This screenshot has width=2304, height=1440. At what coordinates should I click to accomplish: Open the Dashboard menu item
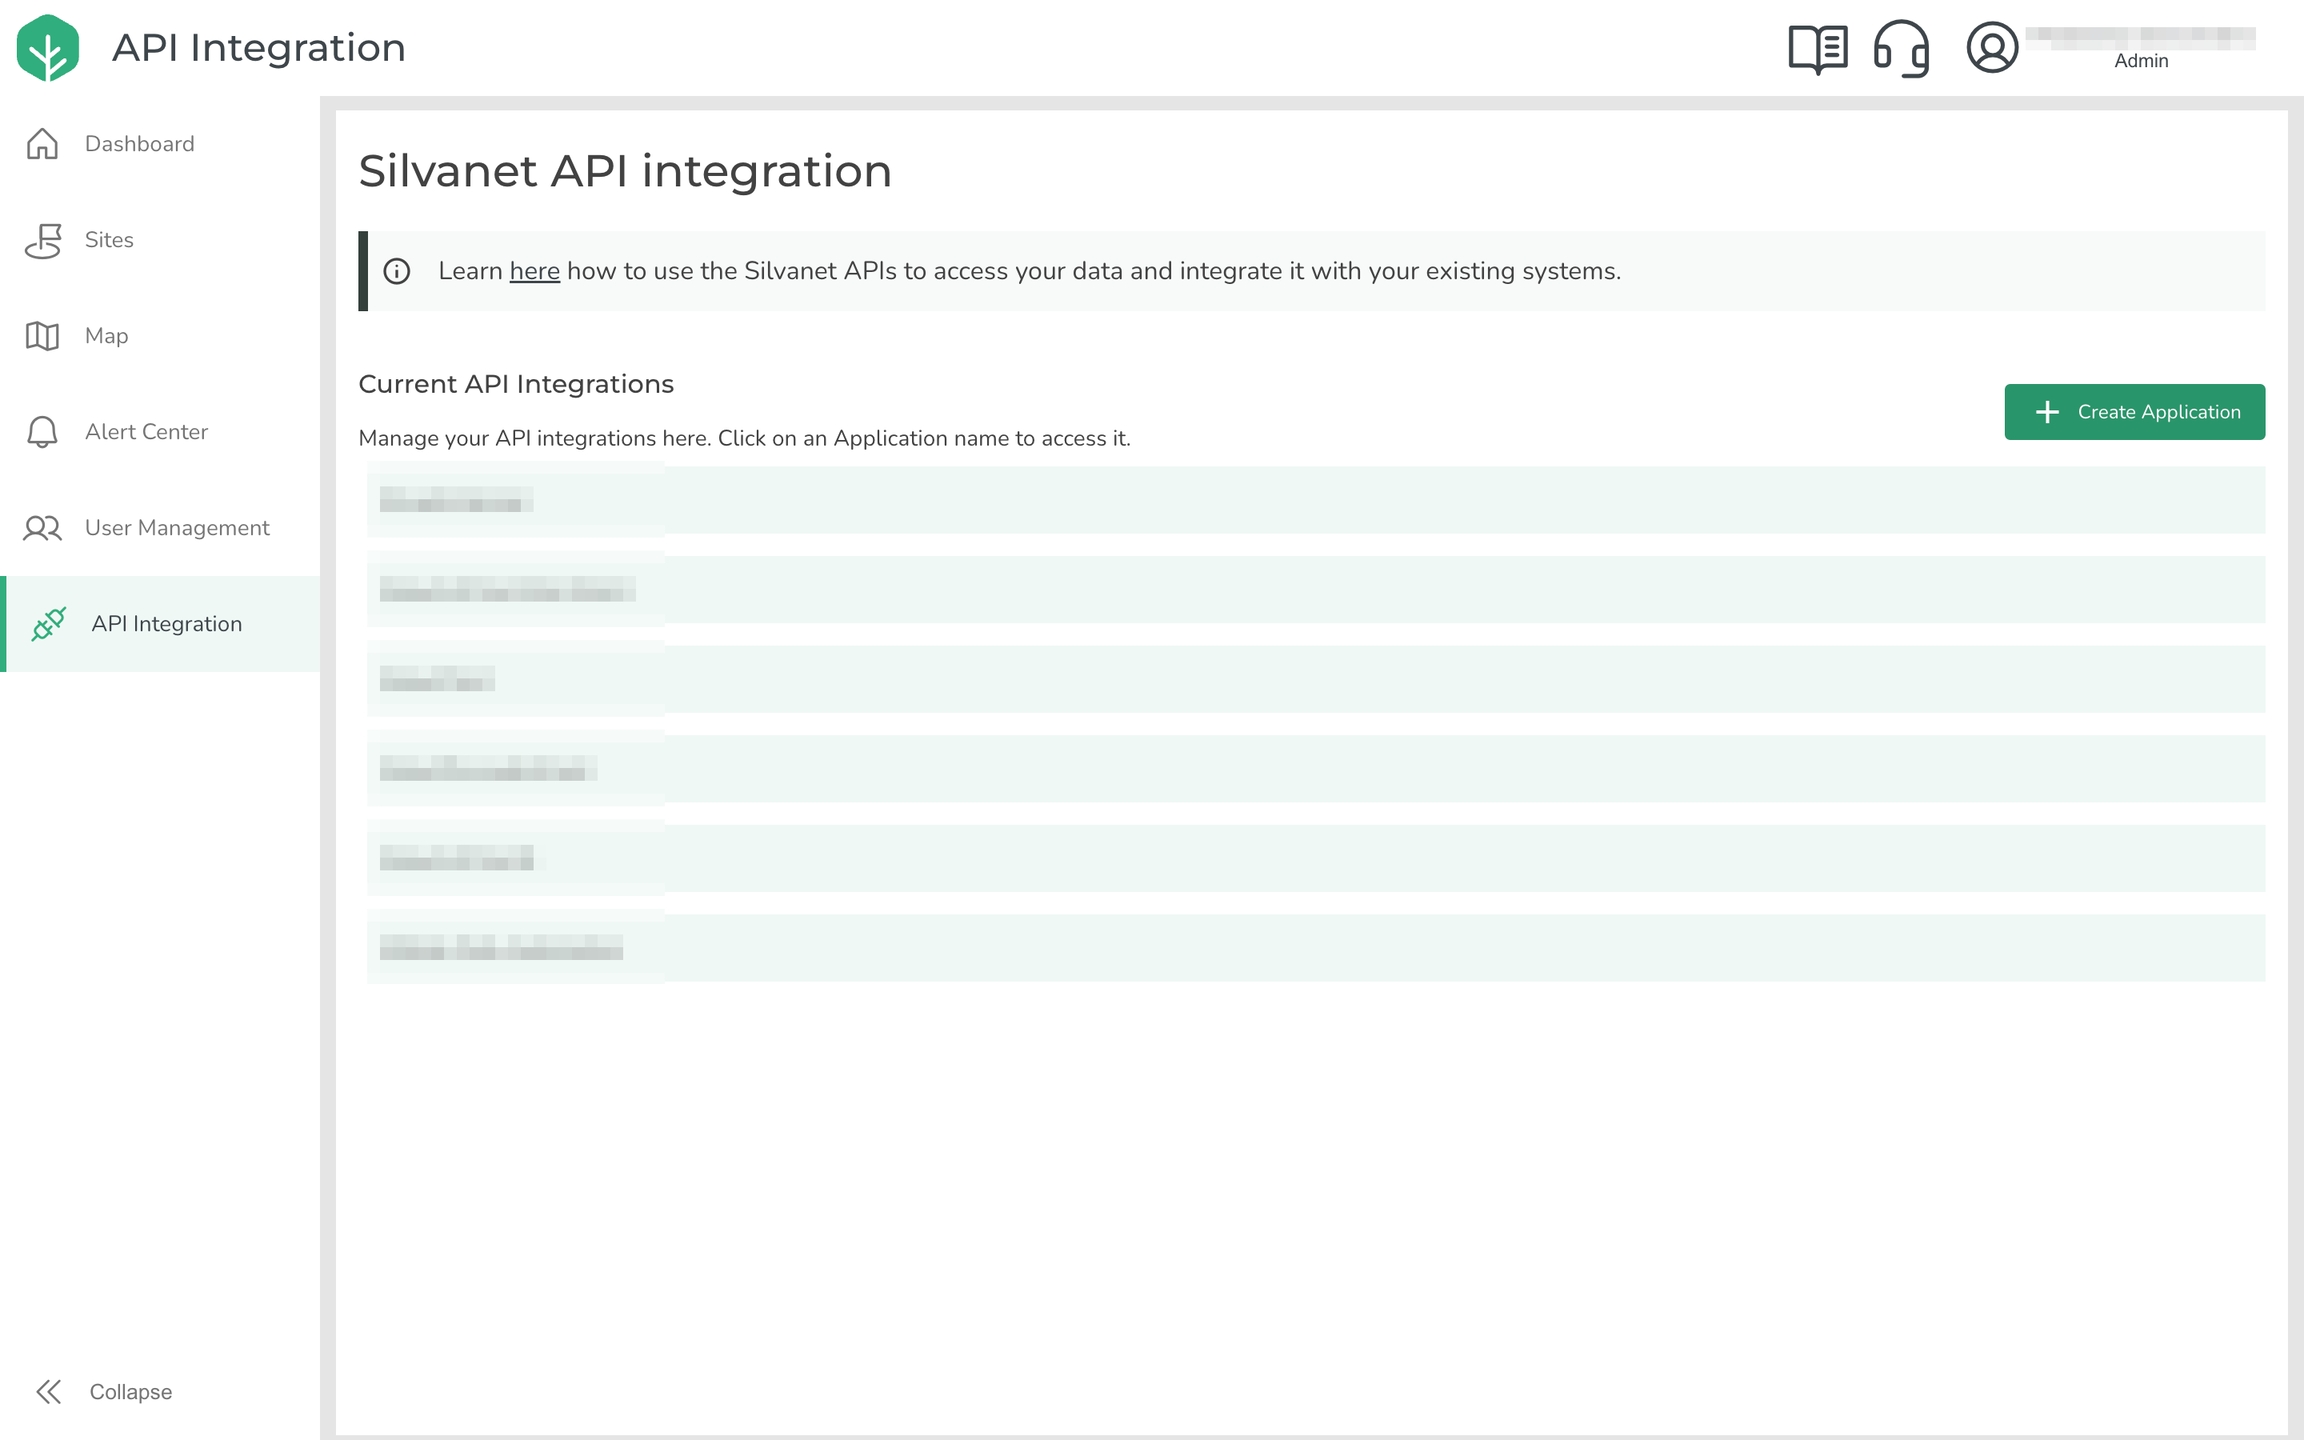pos(139,144)
